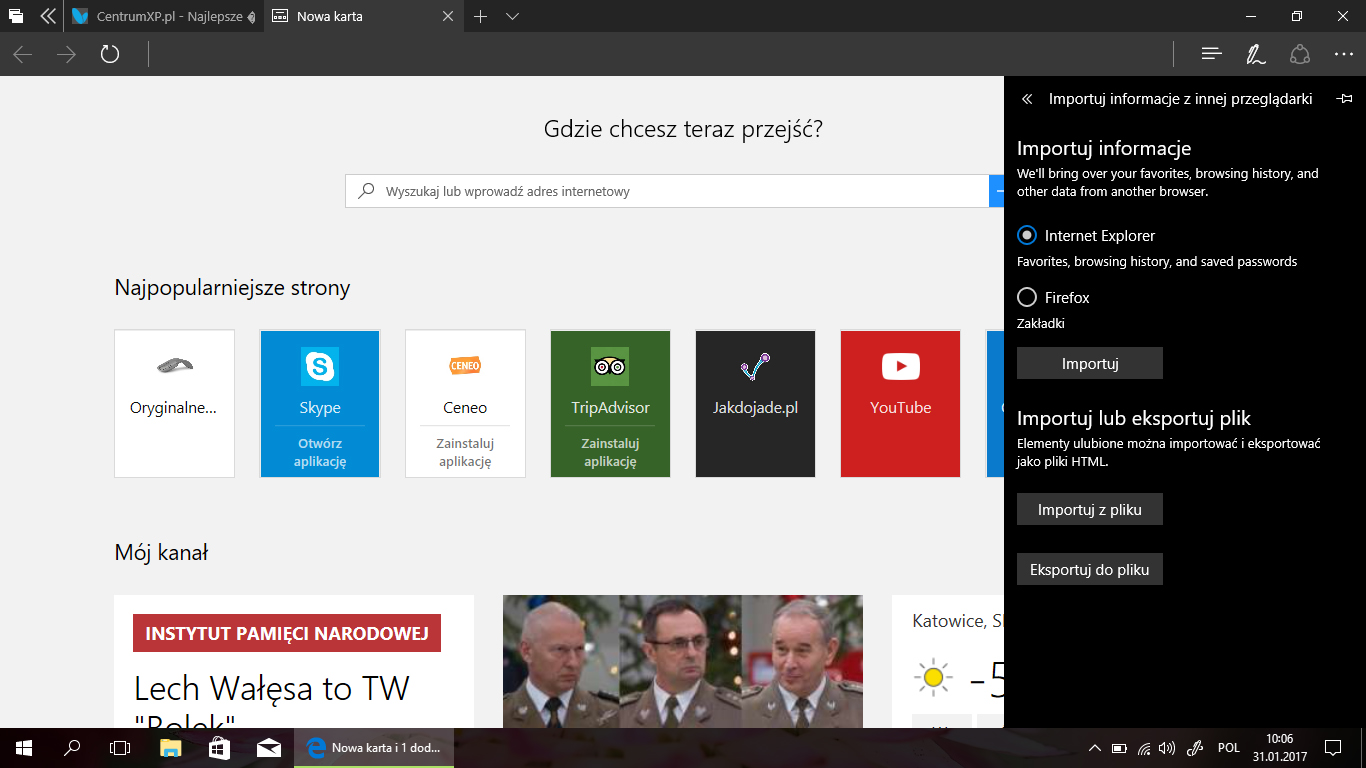Click the Edge taskbar button Nowa karta
This screenshot has height=768, width=1366.
pos(375,747)
